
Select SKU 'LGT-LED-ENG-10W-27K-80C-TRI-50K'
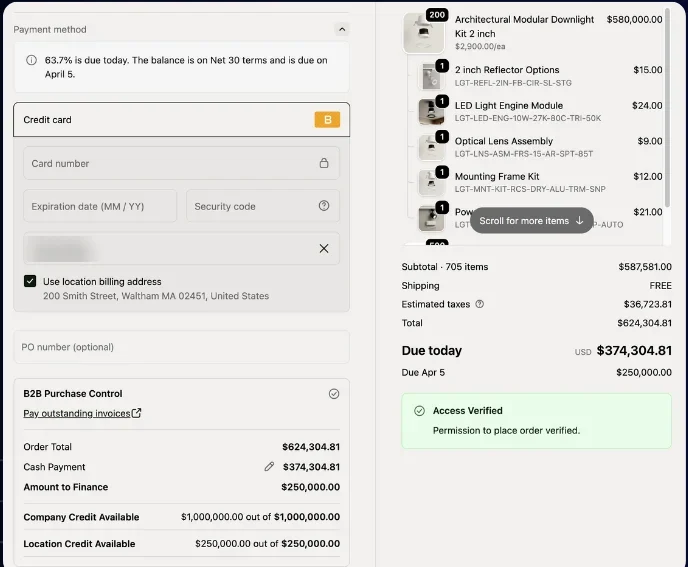click(x=528, y=118)
